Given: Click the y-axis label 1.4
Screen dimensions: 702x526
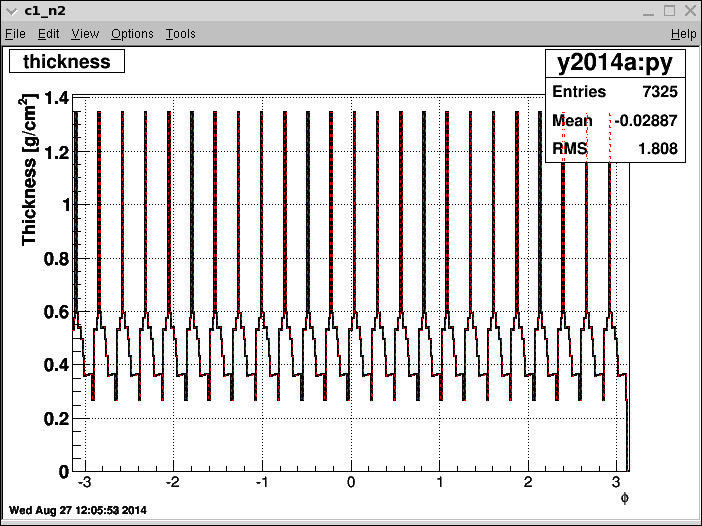Looking at the screenshot, I should click(57, 98).
